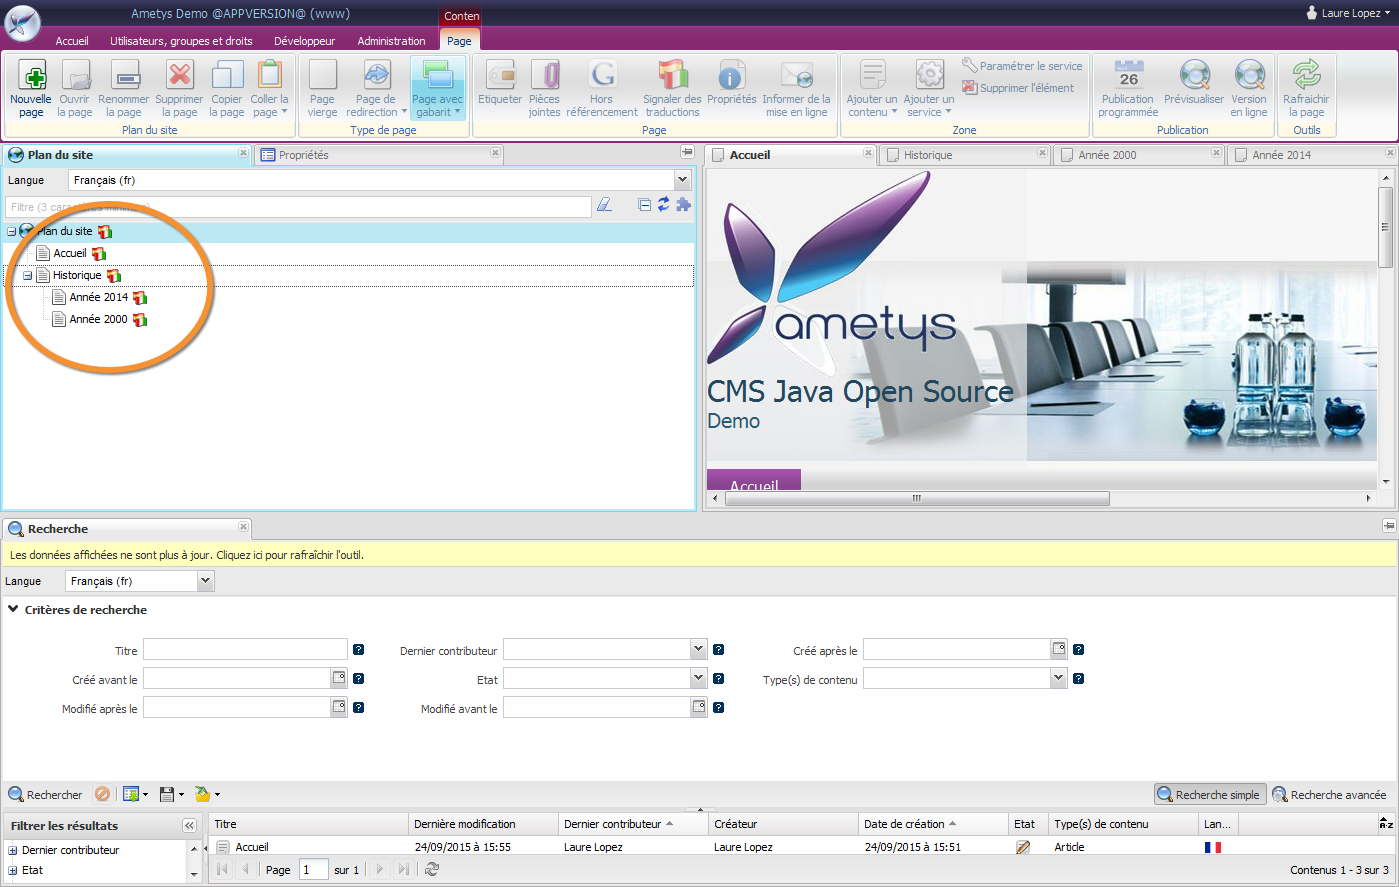
Task: Refresh the site plan tree
Action: click(663, 205)
